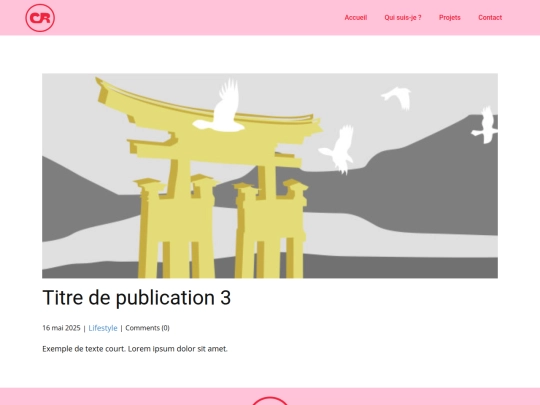This screenshot has width=540, height=405.
Task: Click the circular logo in the footer
Action: coord(270,401)
